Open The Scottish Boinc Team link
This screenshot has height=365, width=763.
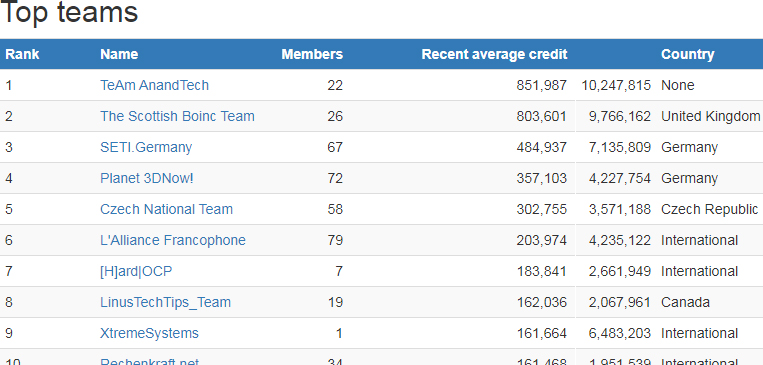(x=177, y=116)
